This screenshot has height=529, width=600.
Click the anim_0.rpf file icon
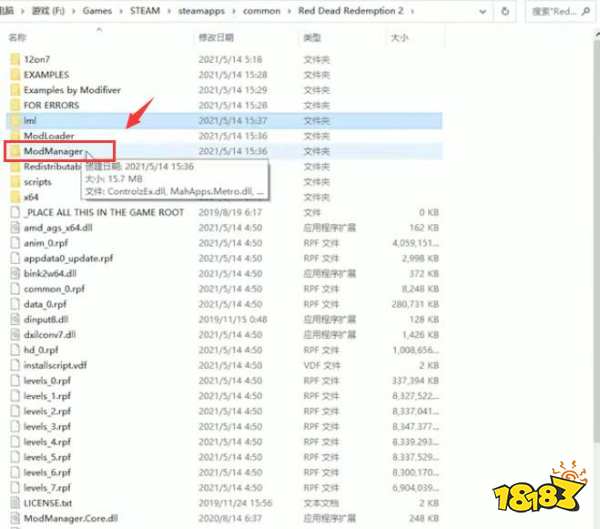pyautogui.click(x=15, y=243)
